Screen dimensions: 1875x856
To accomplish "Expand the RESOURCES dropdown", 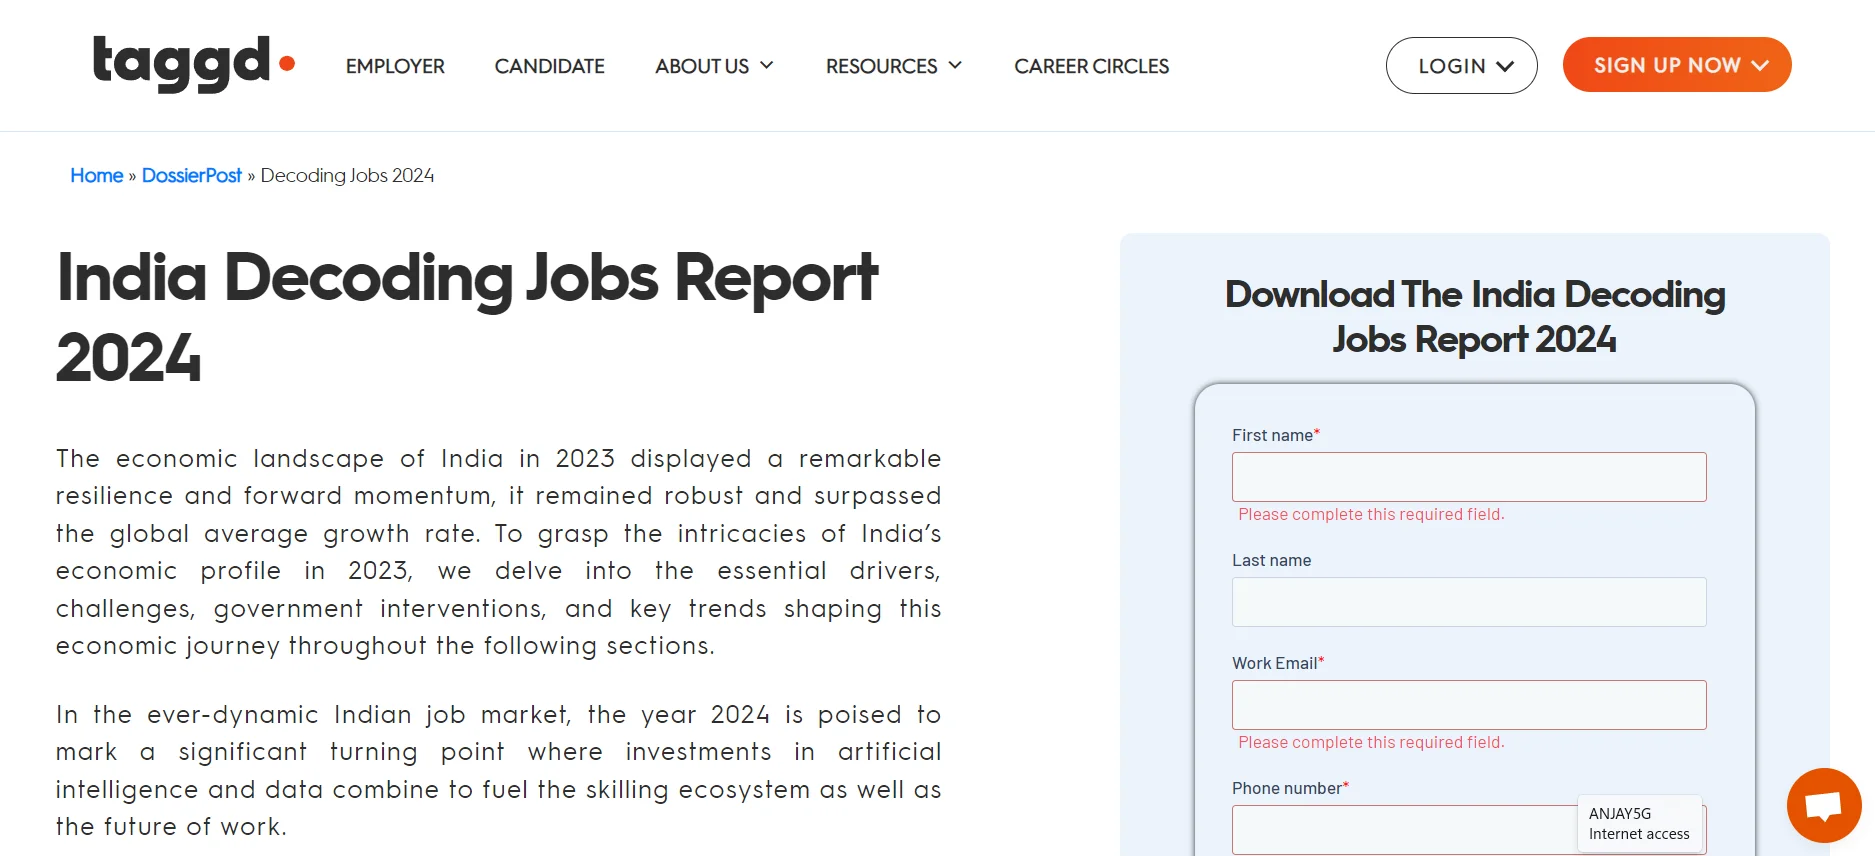I will tap(893, 66).
